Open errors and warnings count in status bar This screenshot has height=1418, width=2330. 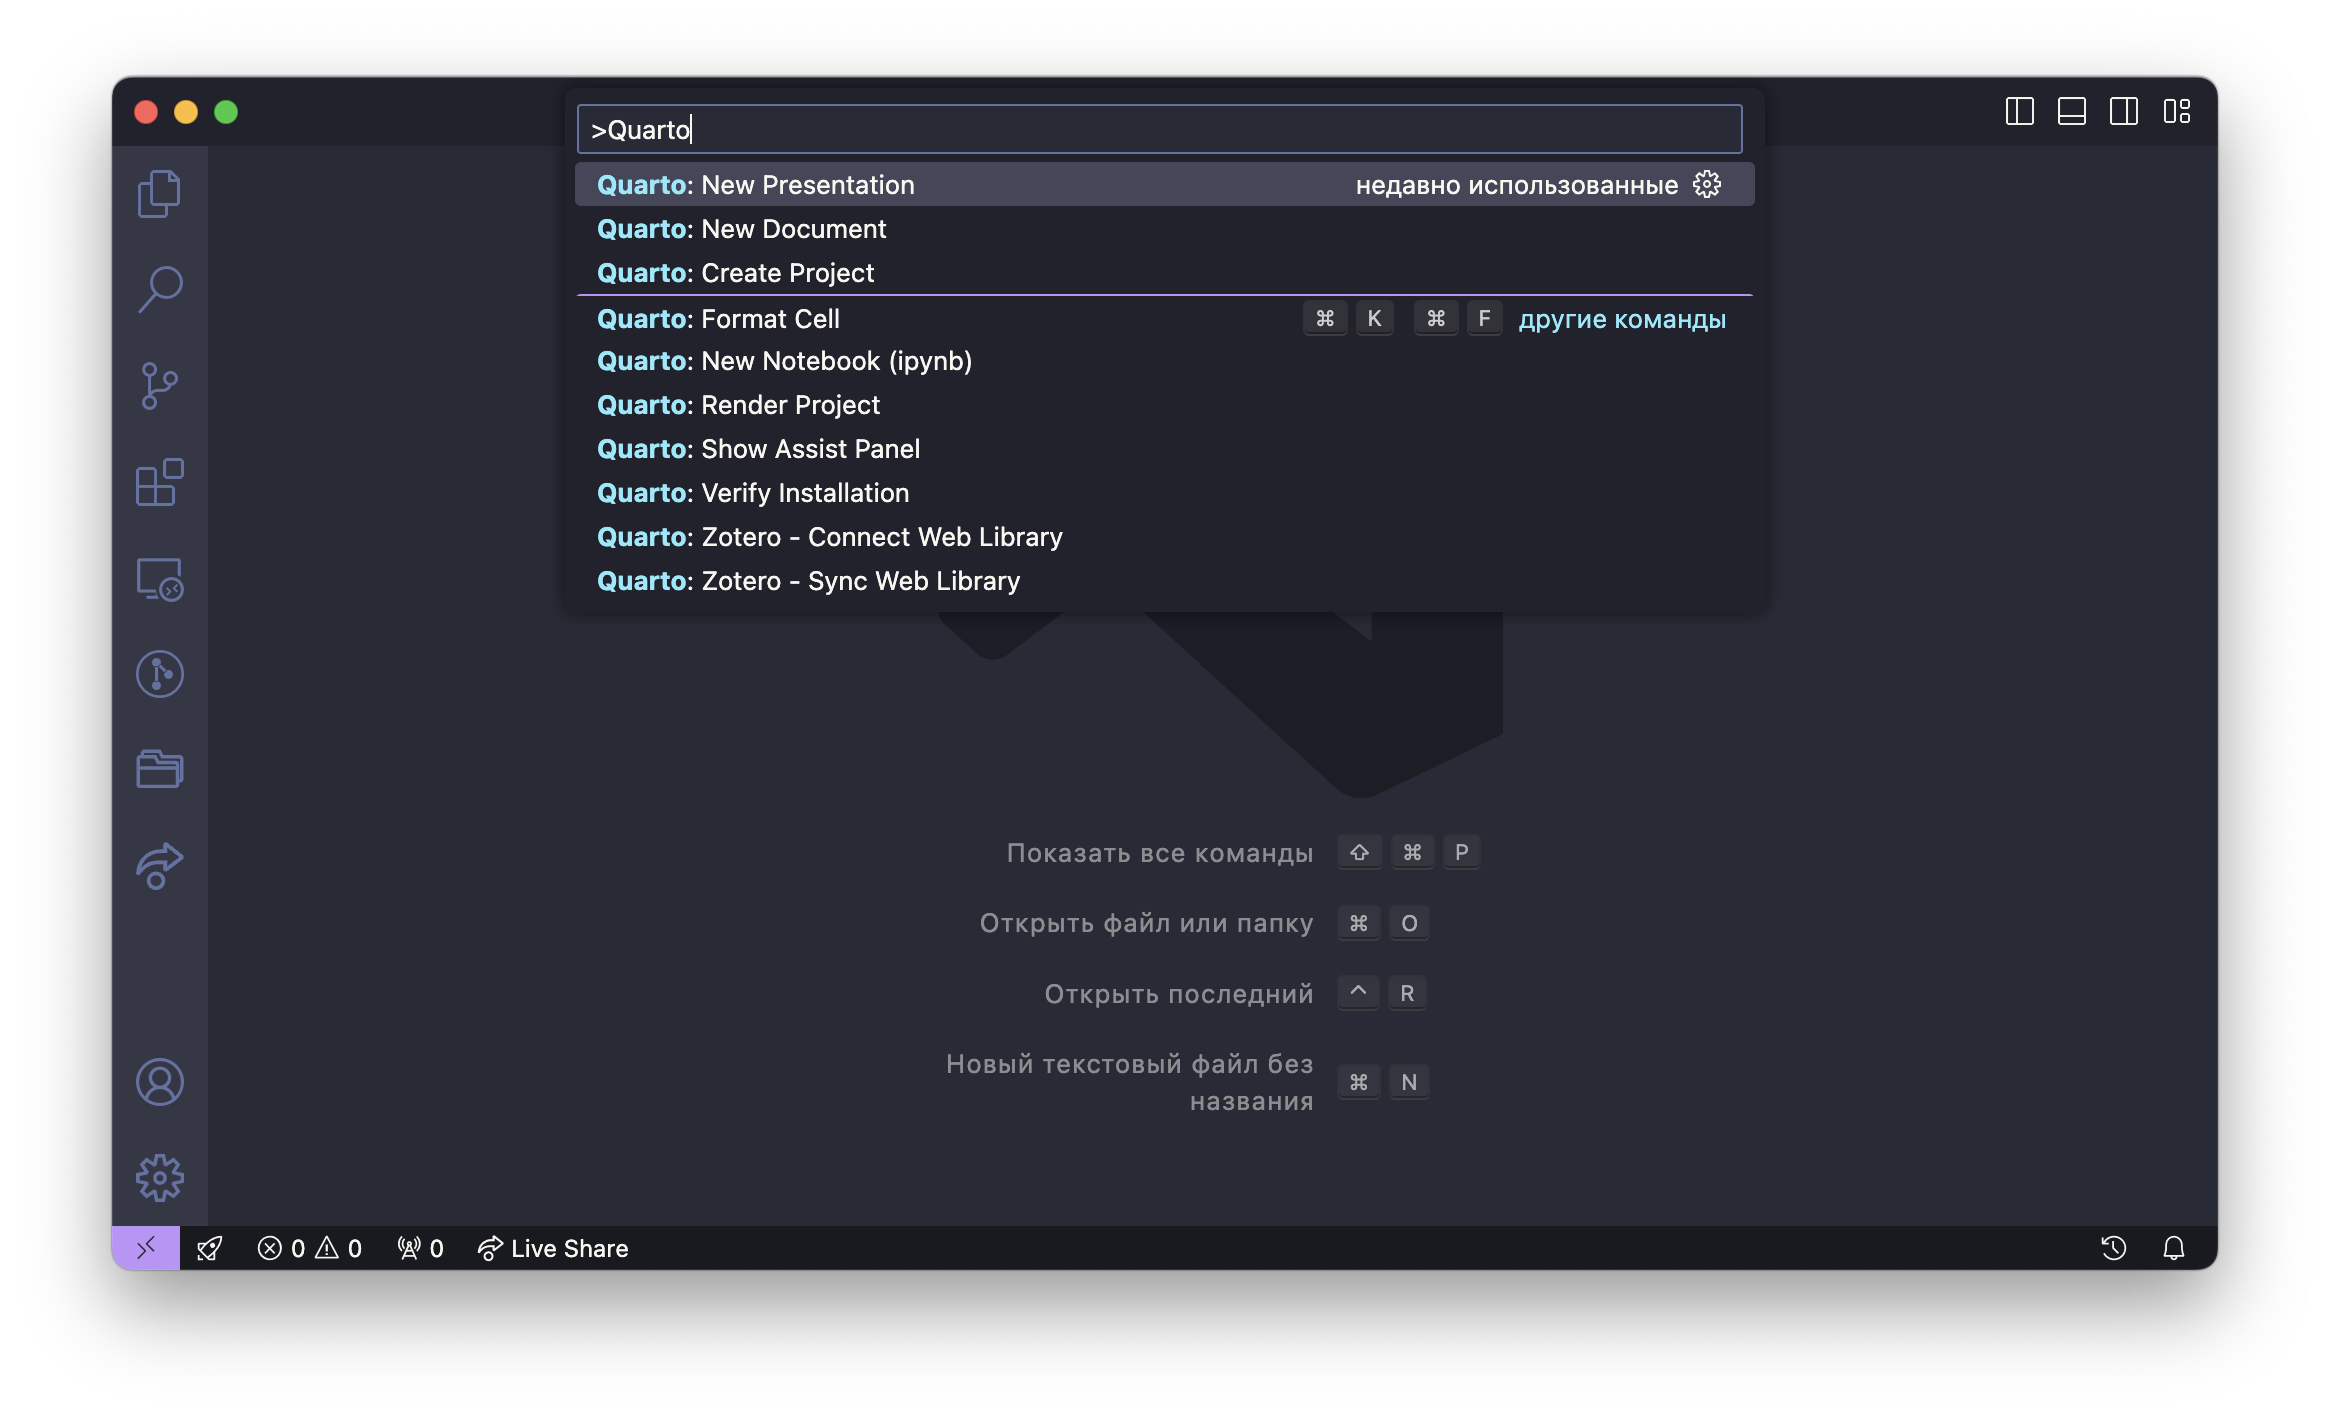pyautogui.click(x=309, y=1248)
